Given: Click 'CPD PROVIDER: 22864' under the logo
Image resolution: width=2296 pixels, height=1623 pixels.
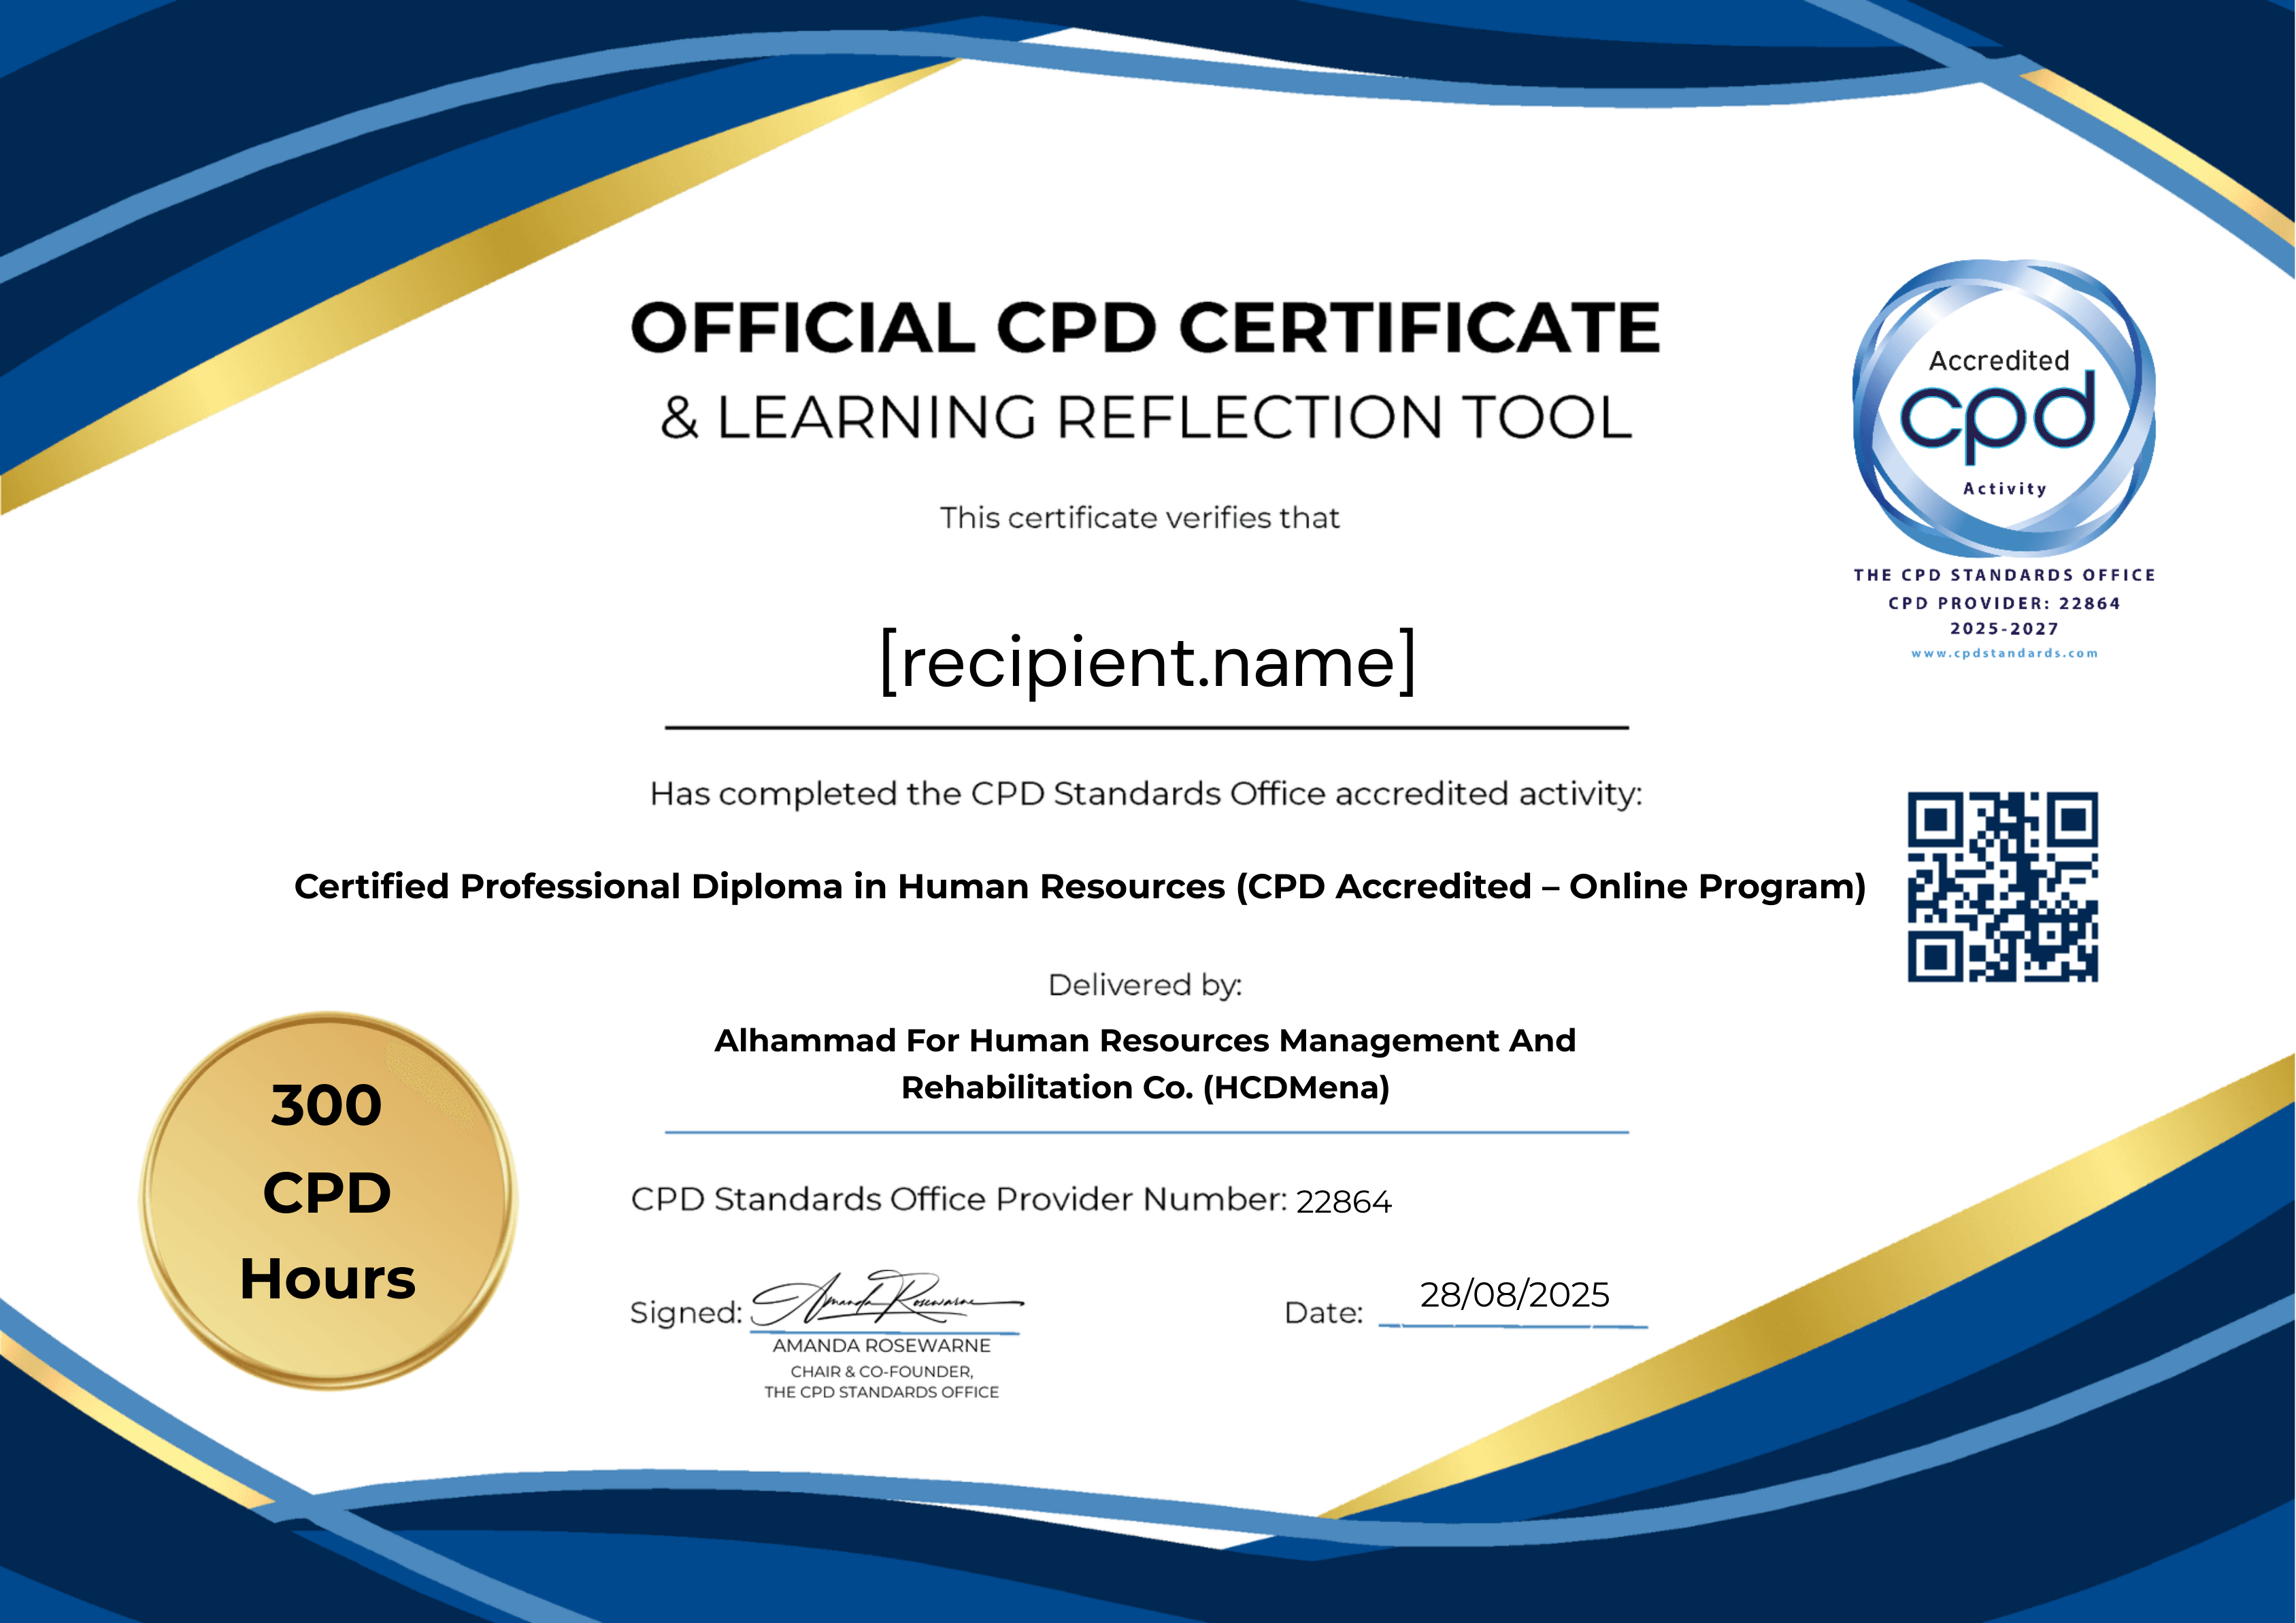Looking at the screenshot, I should [2004, 603].
